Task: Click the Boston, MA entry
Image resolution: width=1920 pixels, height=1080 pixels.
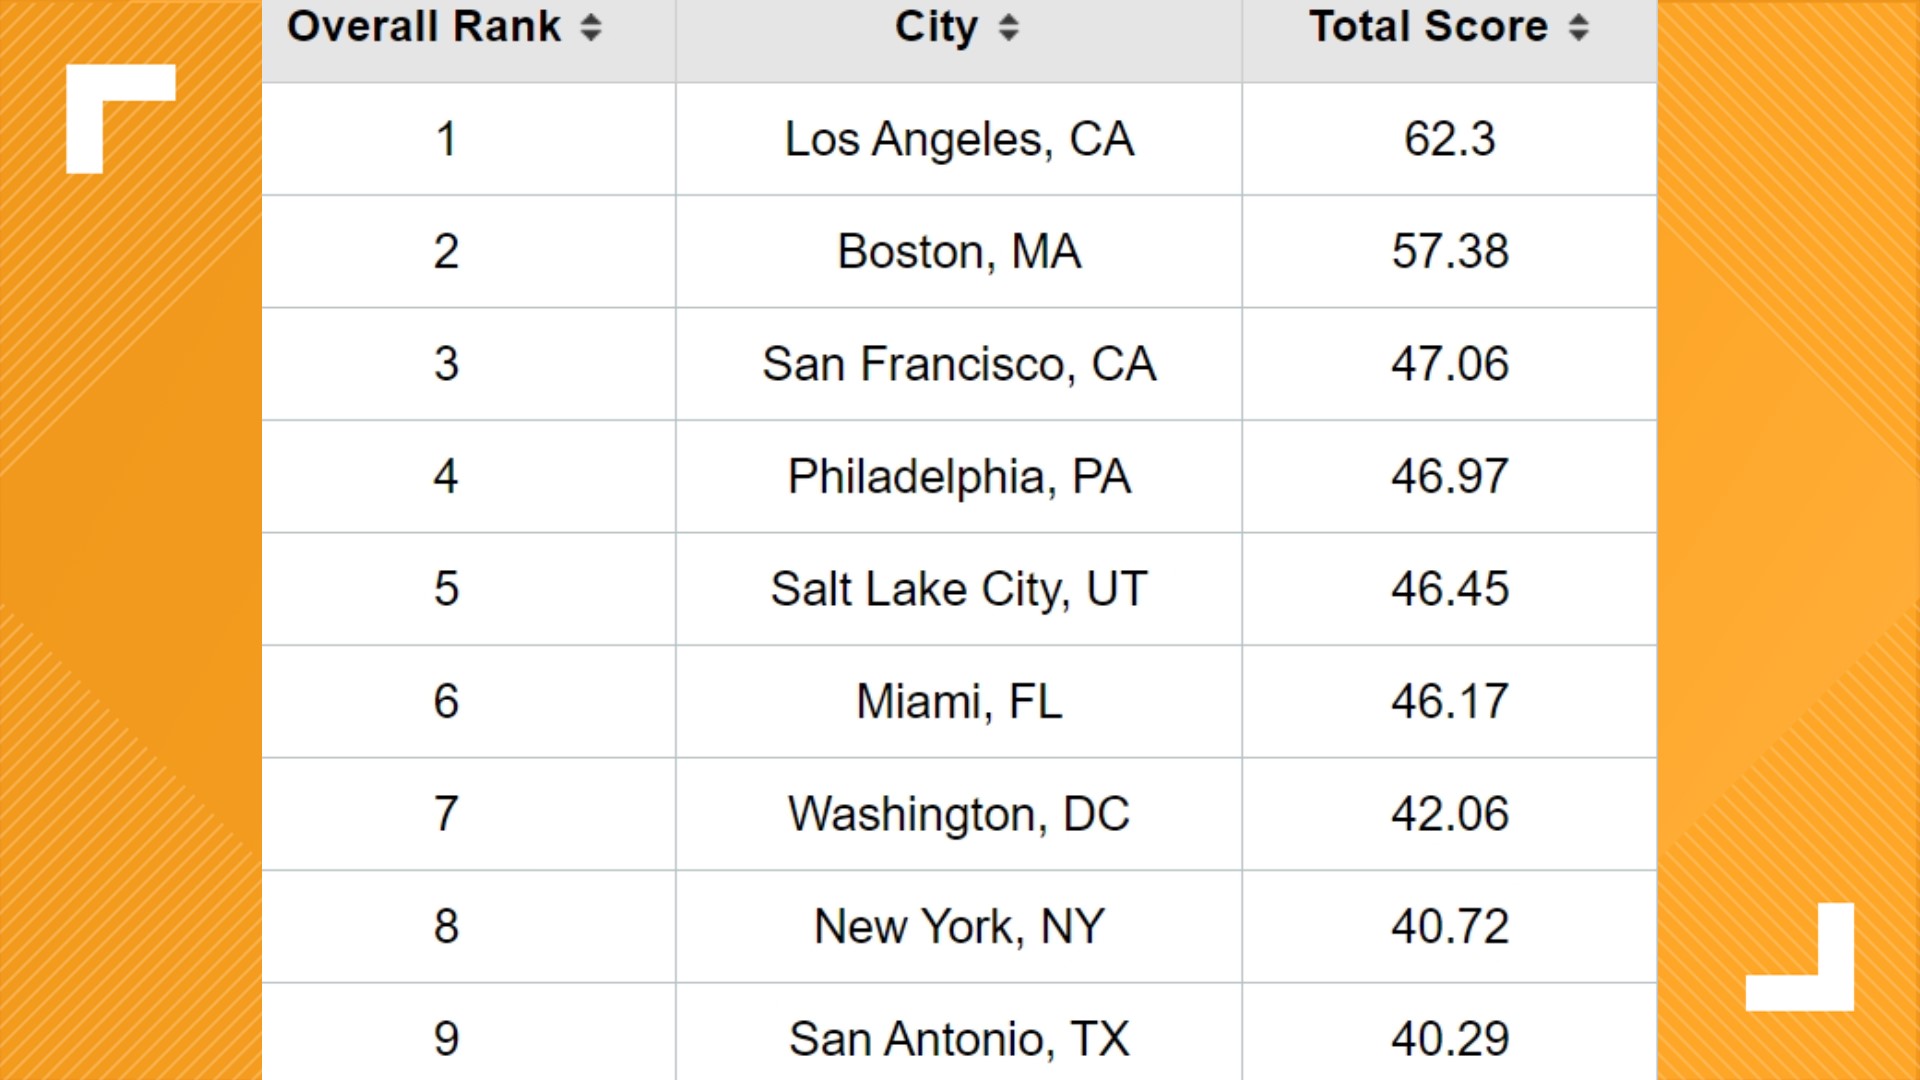Action: tap(959, 251)
